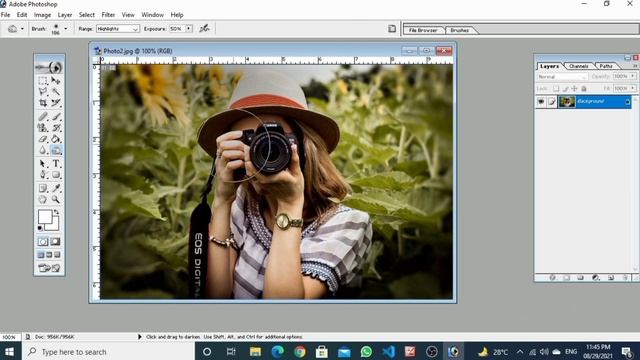The image size is (640, 360).
Task: Select the Healing Brush tool
Action: [42, 117]
